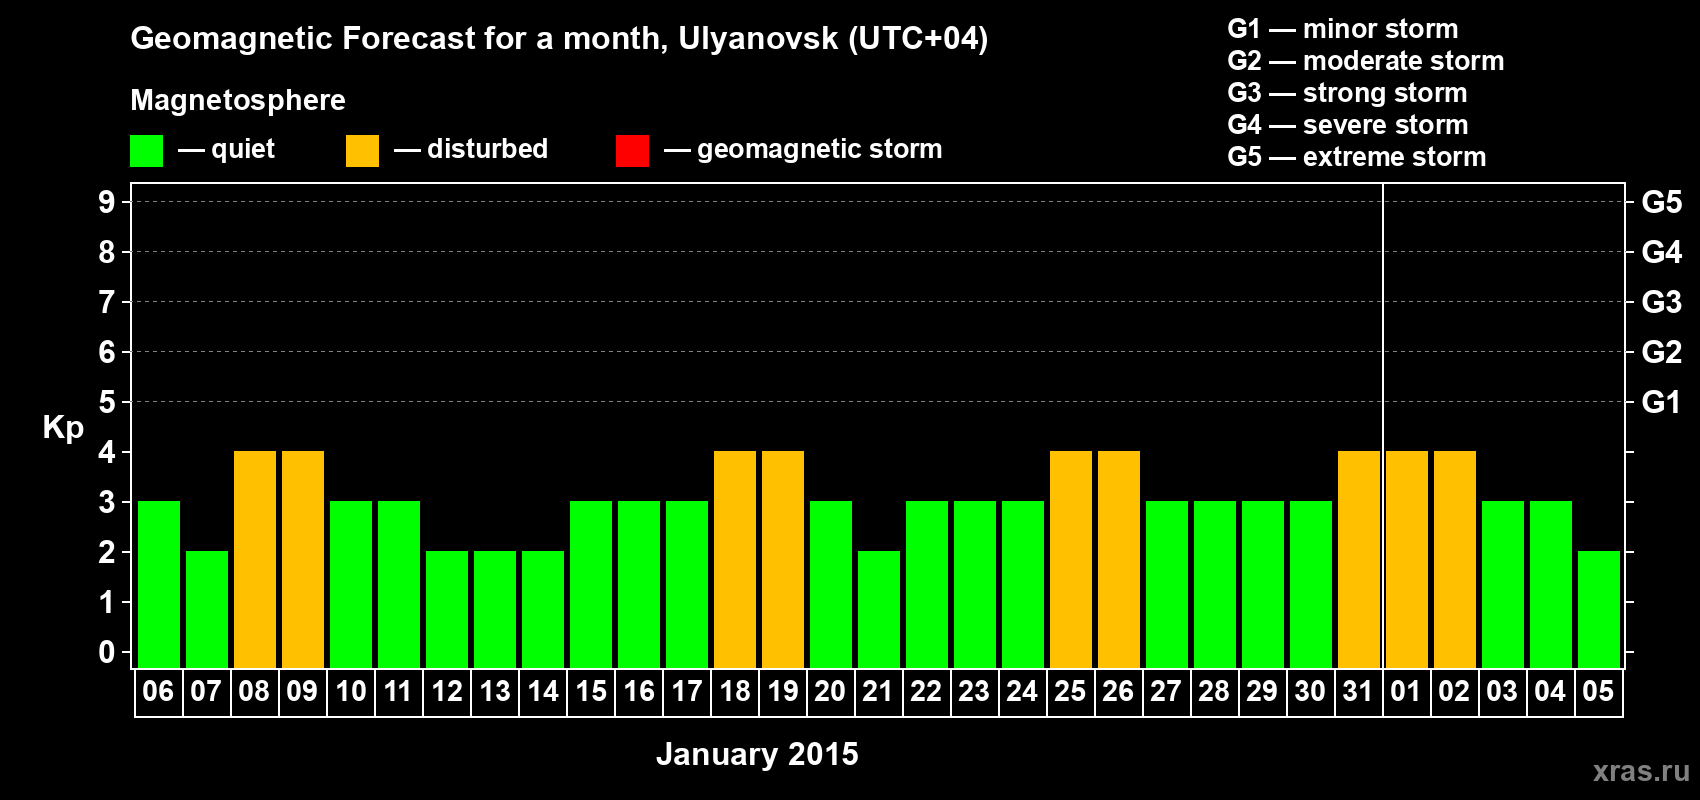Click the 'January 2015' month label
The height and width of the screenshot is (800, 1700).
point(757,754)
